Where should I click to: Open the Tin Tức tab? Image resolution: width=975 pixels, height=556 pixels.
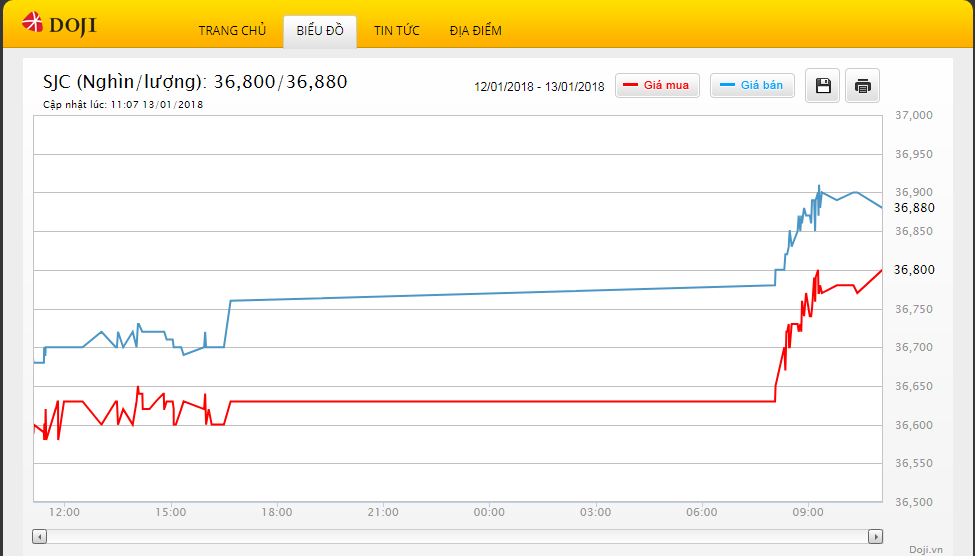[397, 30]
